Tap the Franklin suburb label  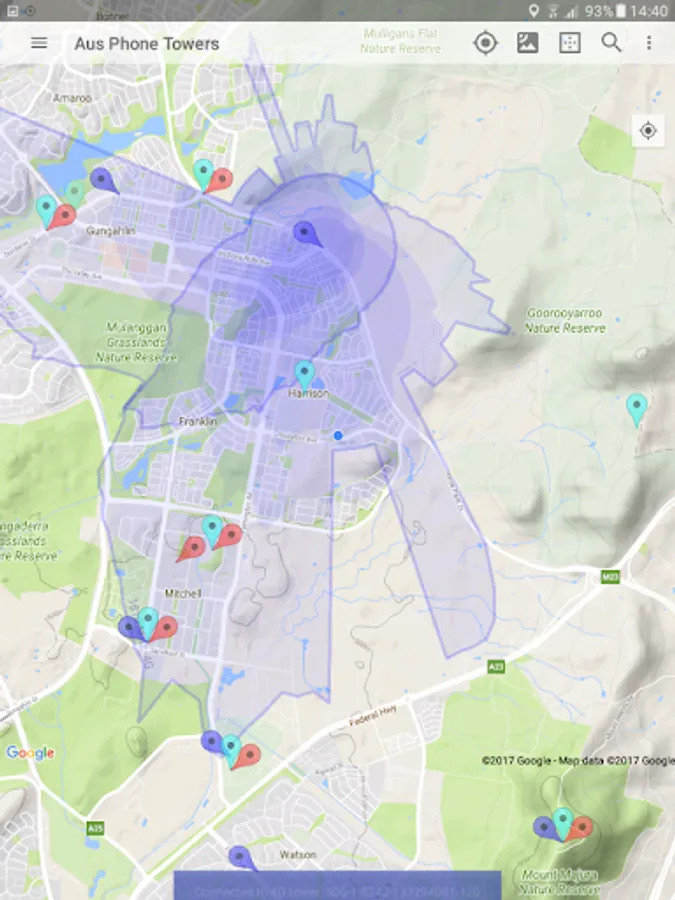(x=198, y=422)
